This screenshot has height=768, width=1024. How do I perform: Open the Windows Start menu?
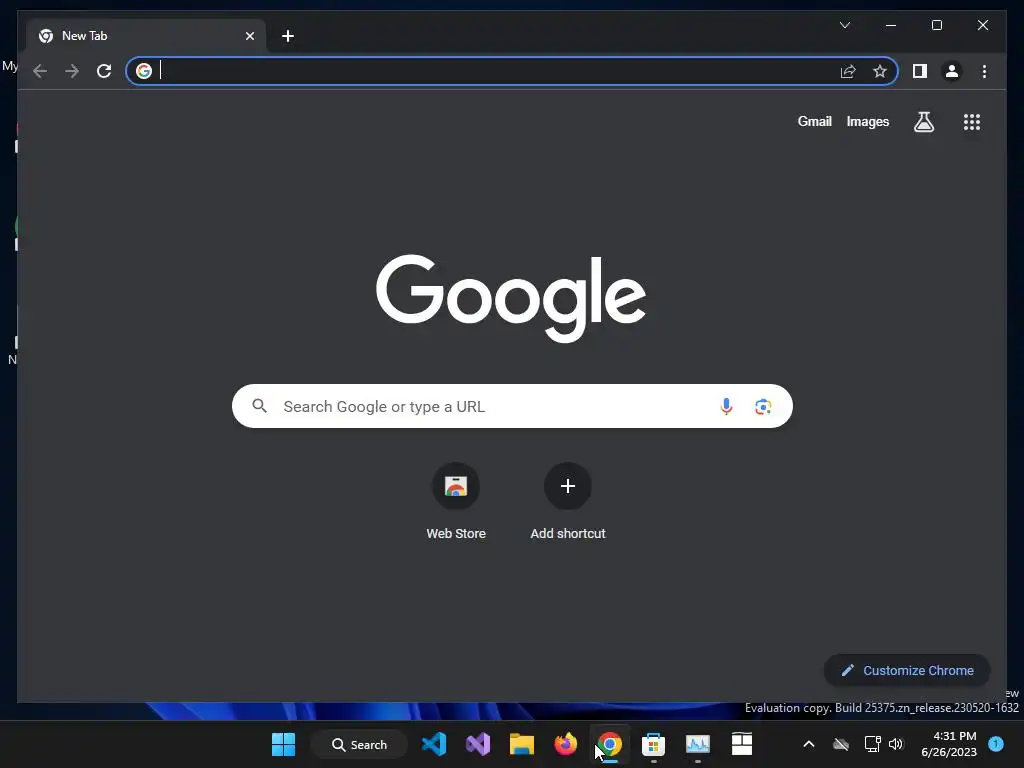coord(283,744)
